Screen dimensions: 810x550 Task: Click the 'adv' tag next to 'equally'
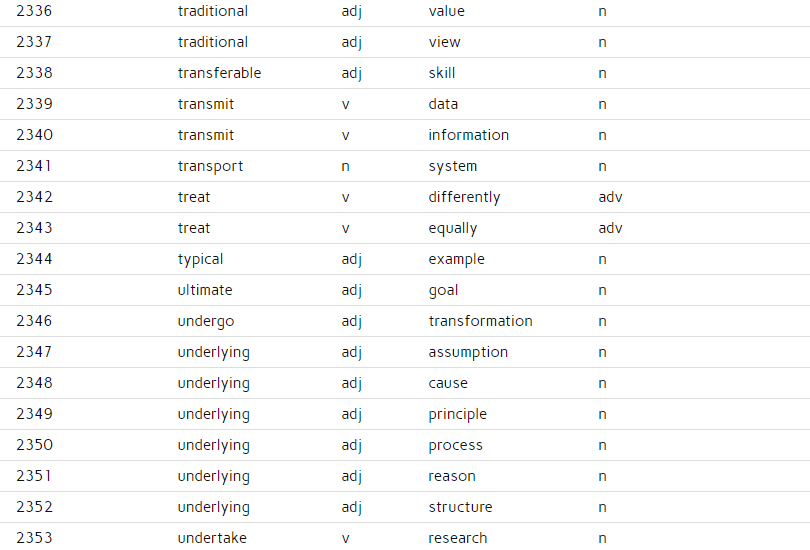[610, 228]
